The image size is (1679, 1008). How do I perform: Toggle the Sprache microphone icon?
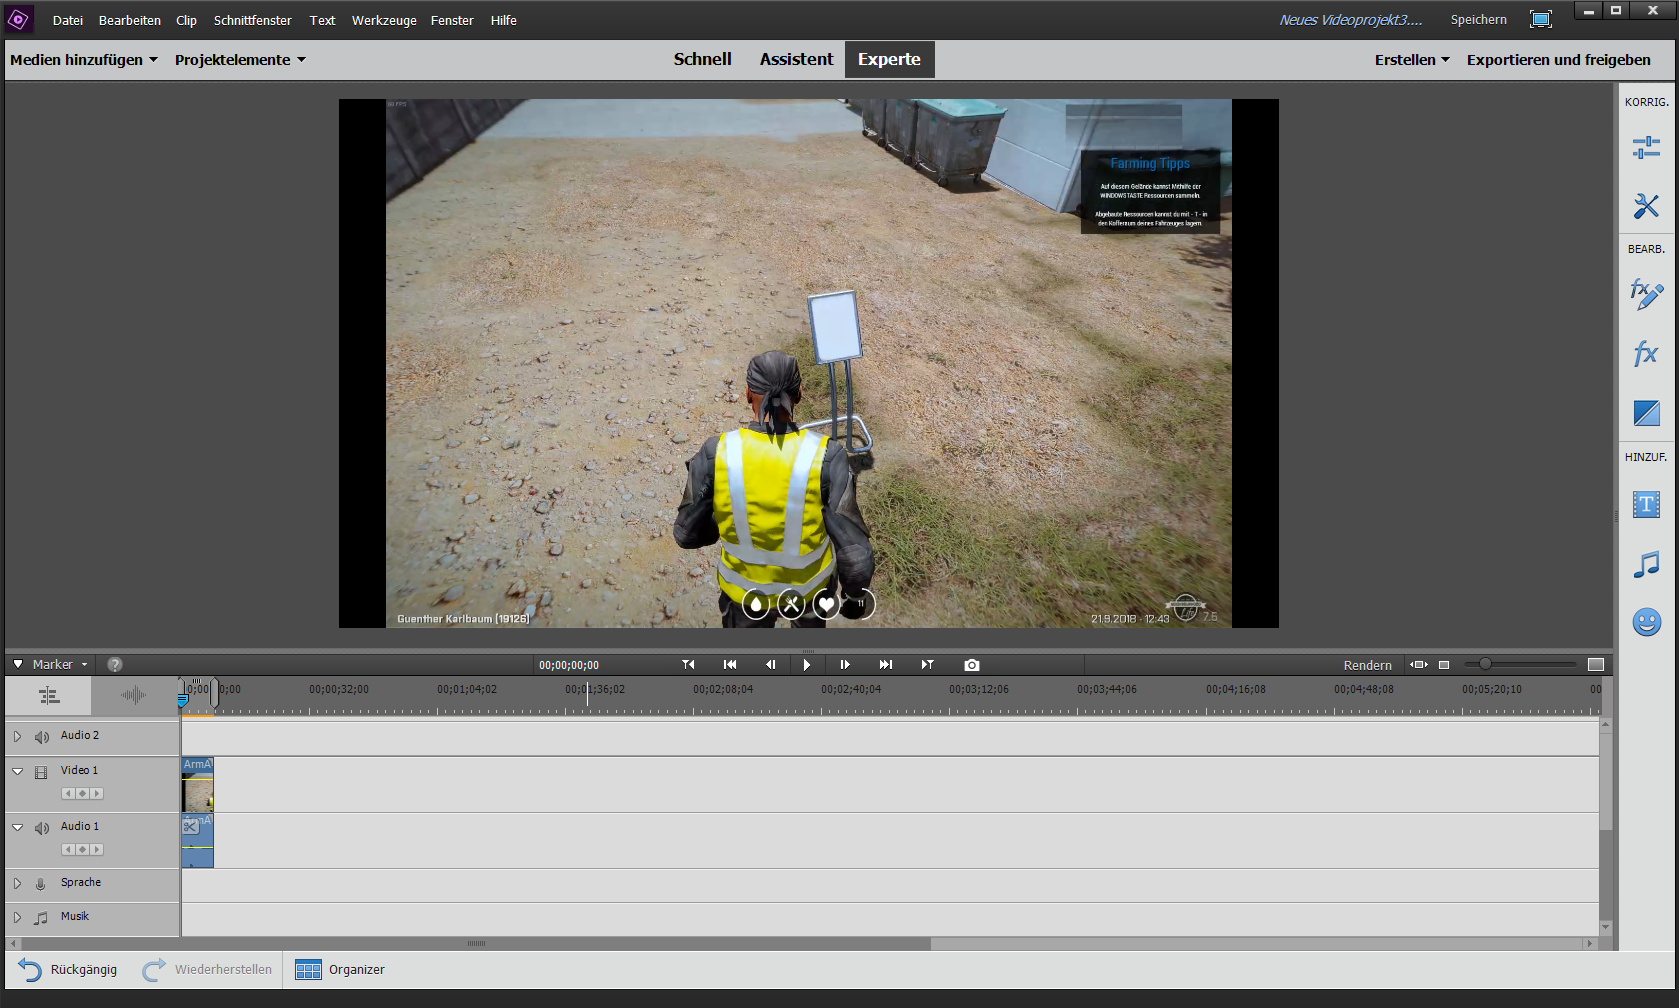click(x=41, y=884)
